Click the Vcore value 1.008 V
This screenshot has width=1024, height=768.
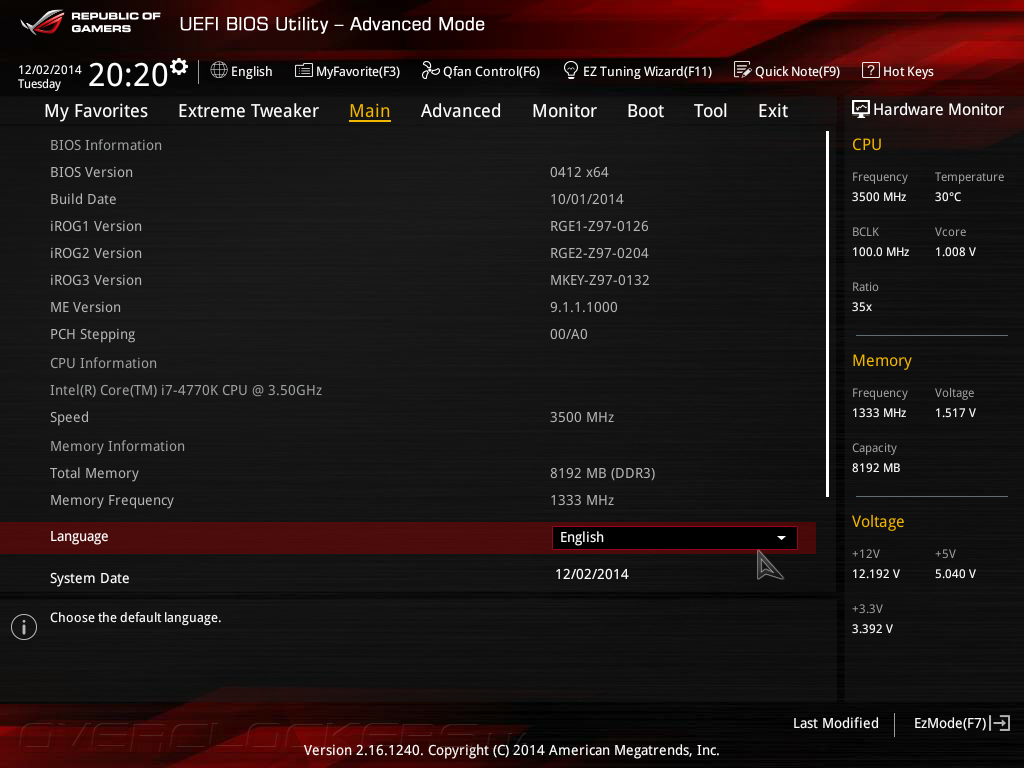[955, 251]
